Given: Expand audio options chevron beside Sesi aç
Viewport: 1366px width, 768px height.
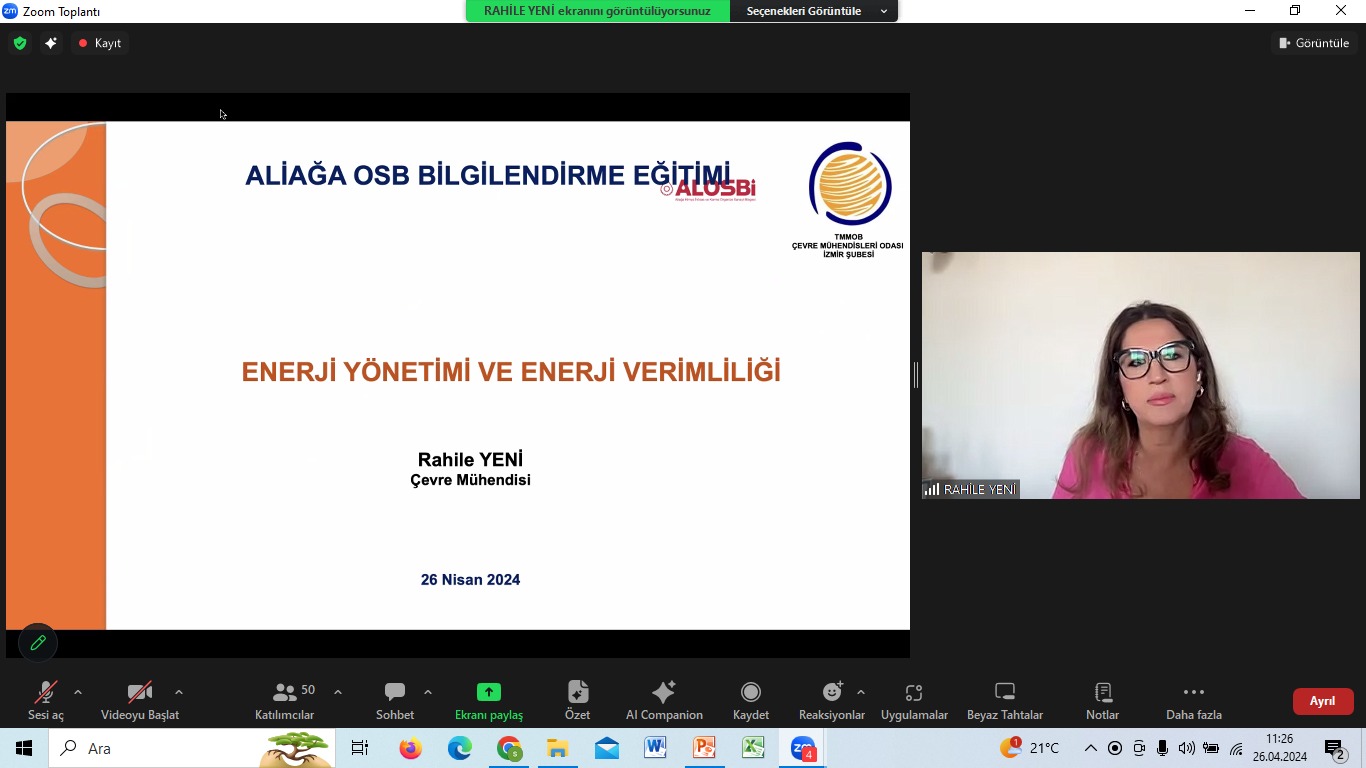Looking at the screenshot, I should click(78, 690).
